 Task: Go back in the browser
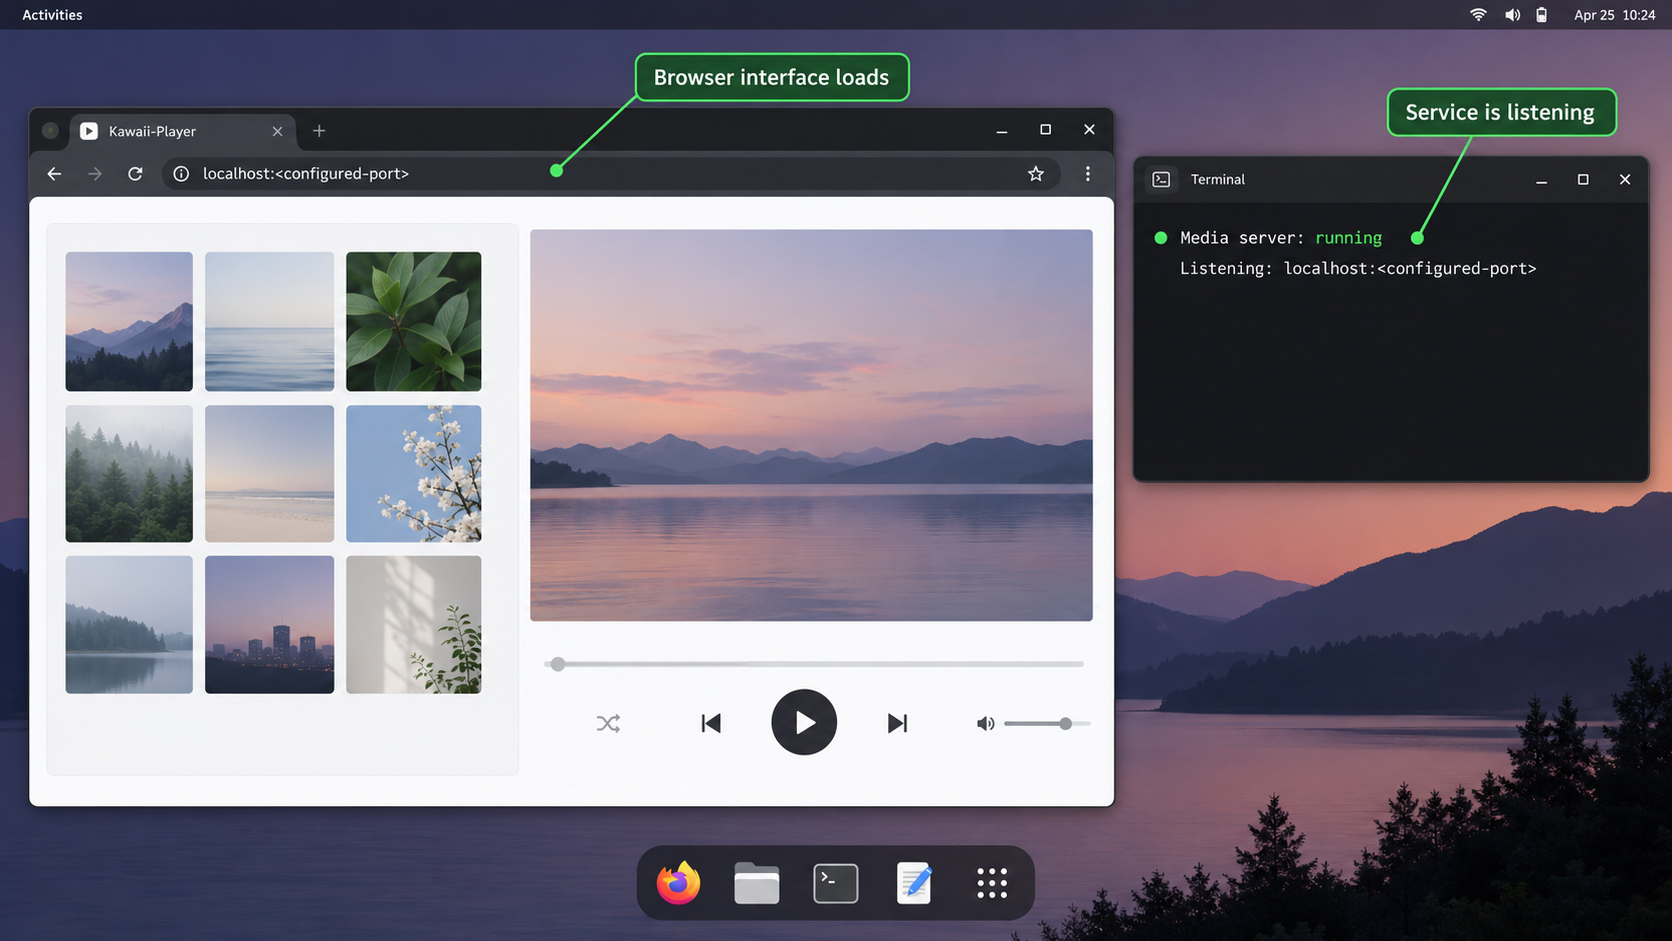tap(54, 174)
